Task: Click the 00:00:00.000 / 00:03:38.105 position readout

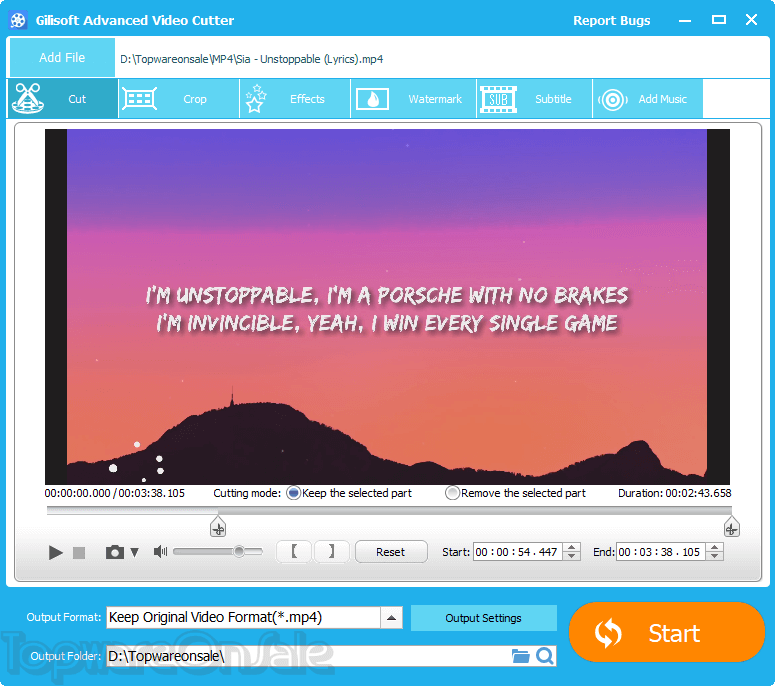Action: (115, 493)
